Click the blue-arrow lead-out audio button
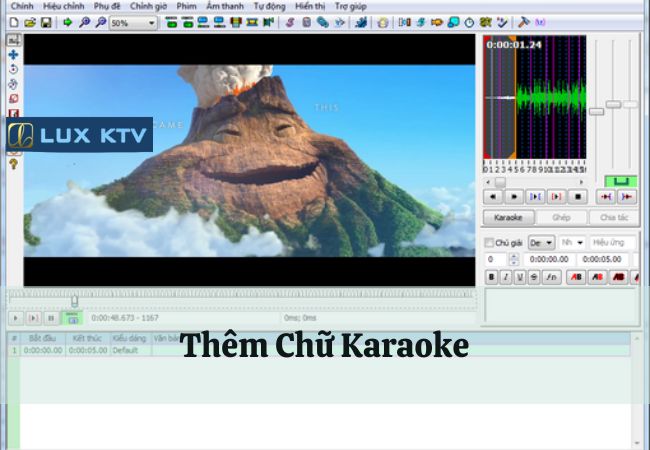The image size is (650, 450). tap(627, 196)
